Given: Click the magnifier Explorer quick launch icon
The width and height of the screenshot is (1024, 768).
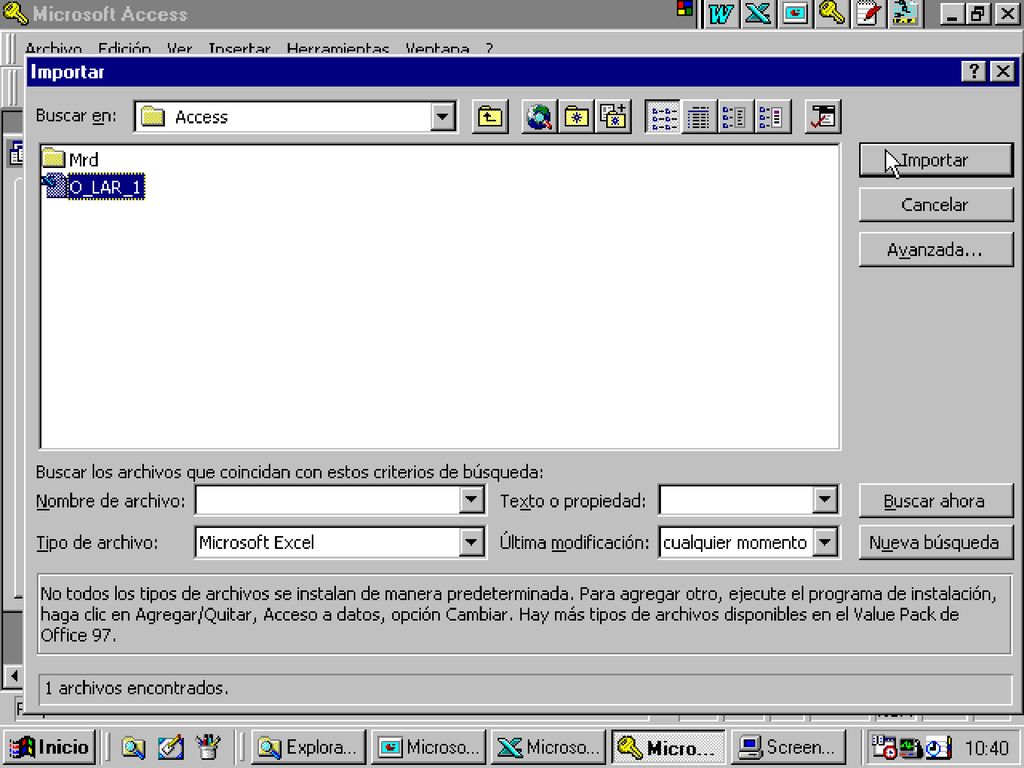Looking at the screenshot, I should pyautogui.click(x=133, y=748).
